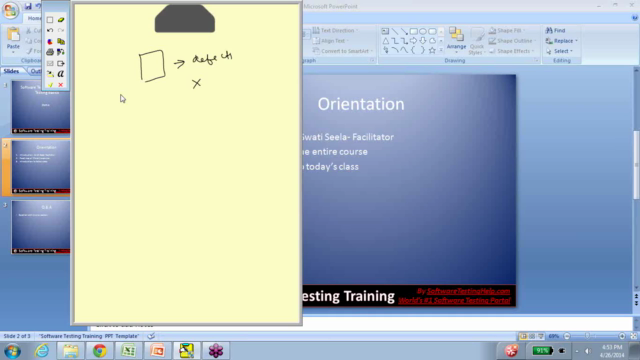Click the Paste button

[13, 37]
